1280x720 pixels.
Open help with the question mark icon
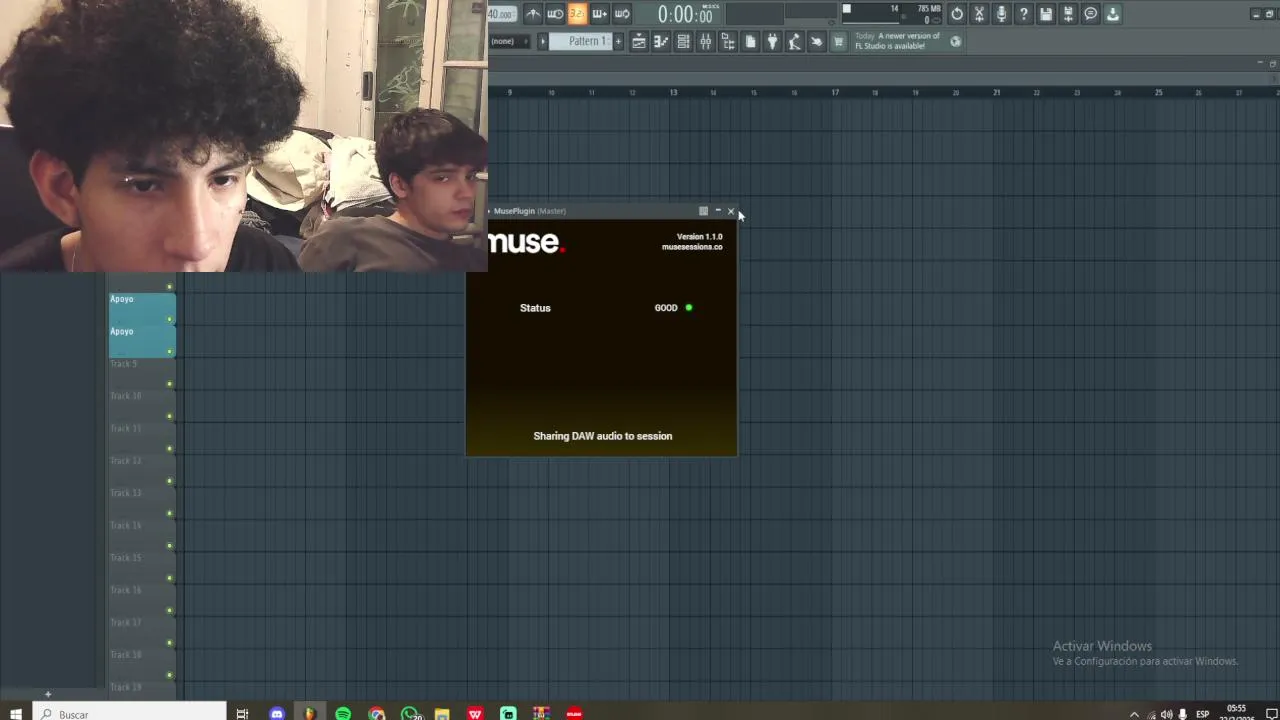pos(1023,14)
